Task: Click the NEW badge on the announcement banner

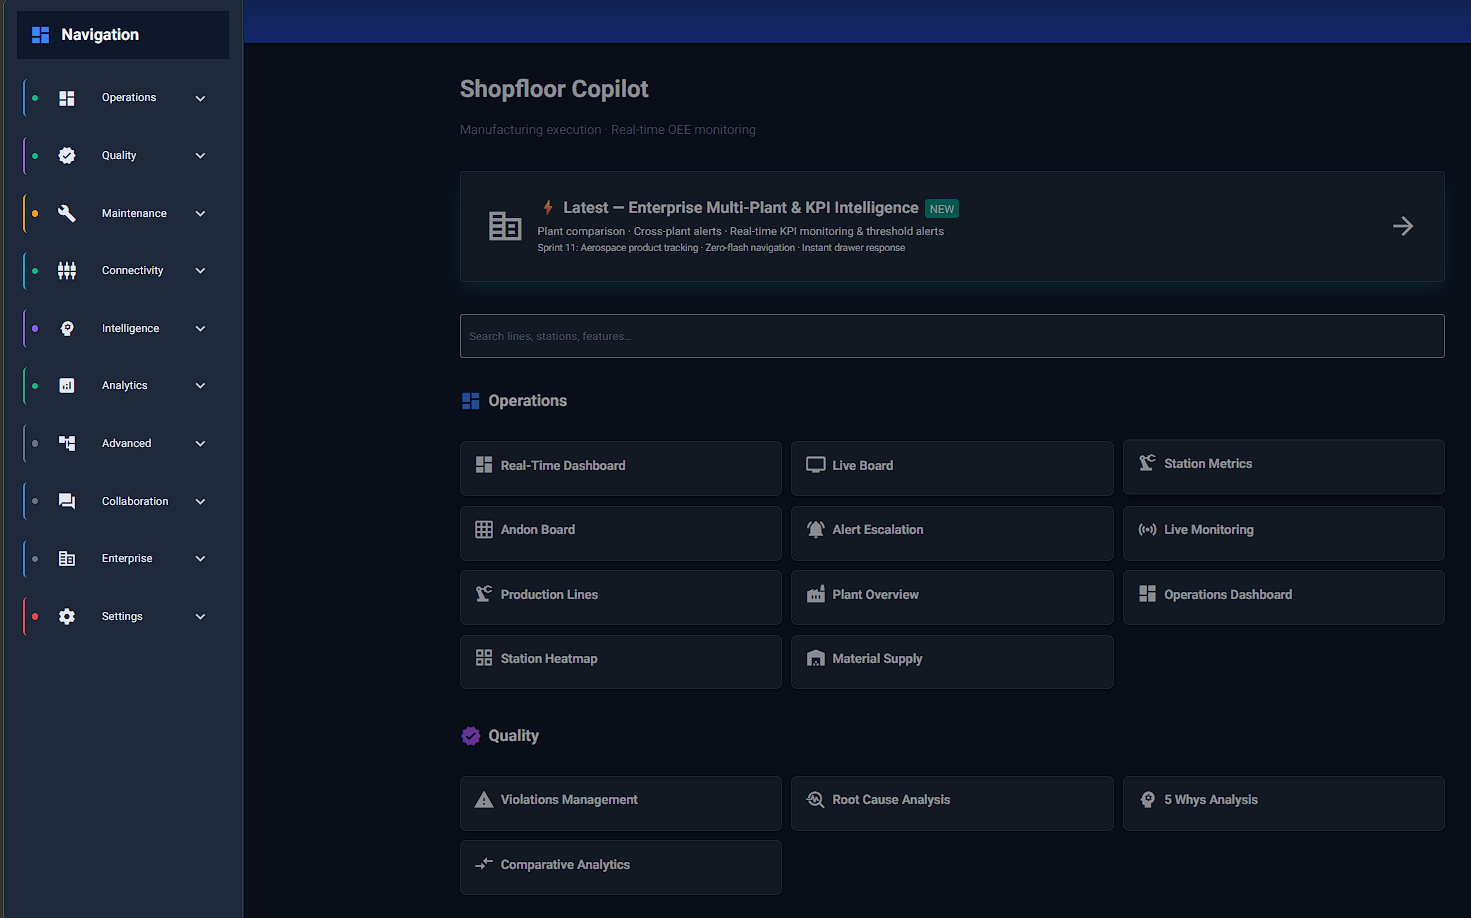Action: [942, 208]
